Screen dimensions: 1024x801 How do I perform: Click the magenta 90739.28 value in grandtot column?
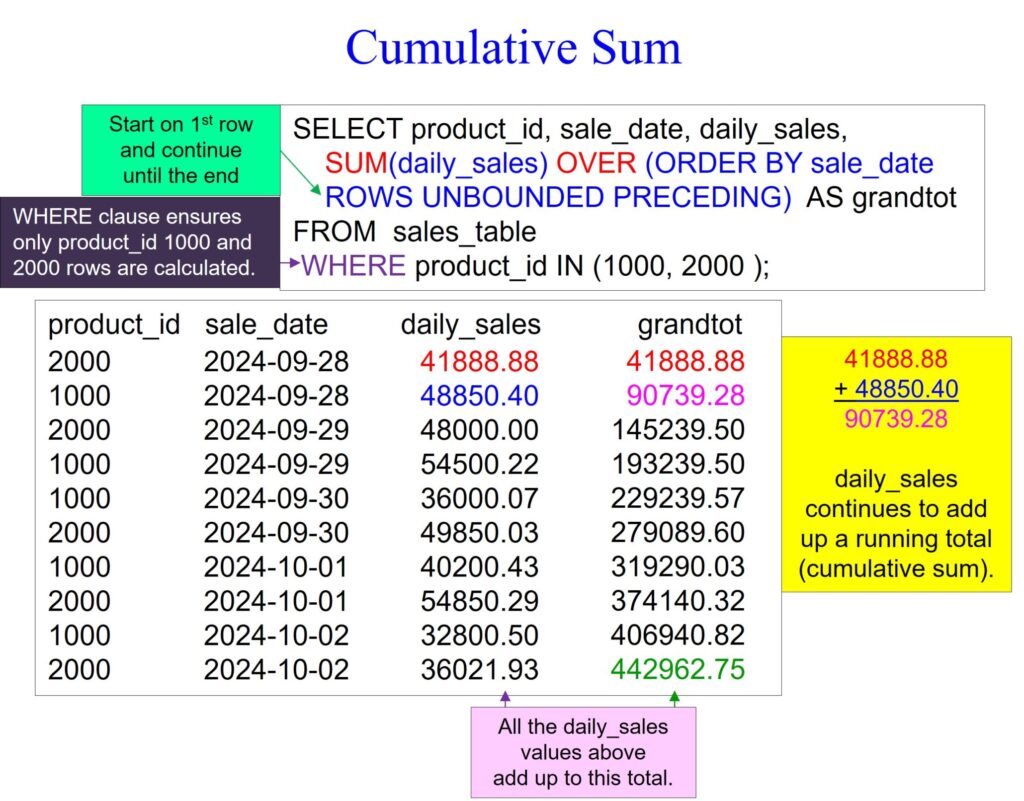685,395
